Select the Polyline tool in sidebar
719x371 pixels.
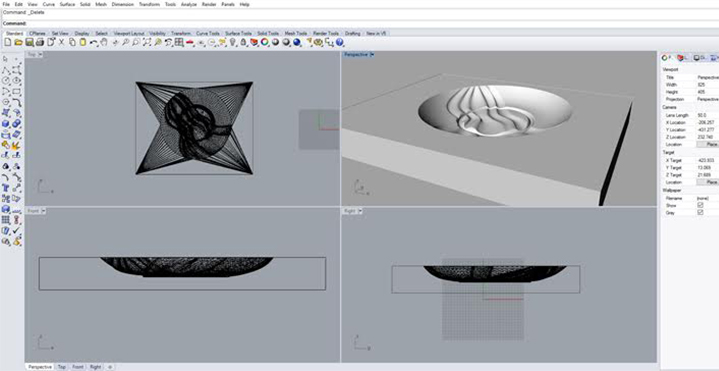click(x=6, y=70)
